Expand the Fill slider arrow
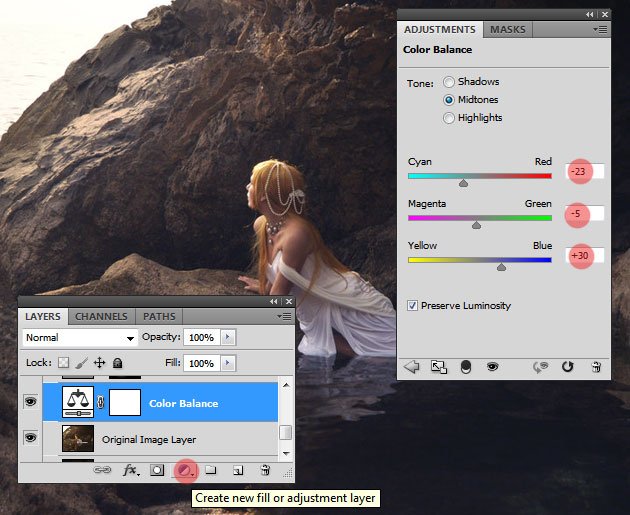This screenshot has height=515, width=630. (228, 363)
